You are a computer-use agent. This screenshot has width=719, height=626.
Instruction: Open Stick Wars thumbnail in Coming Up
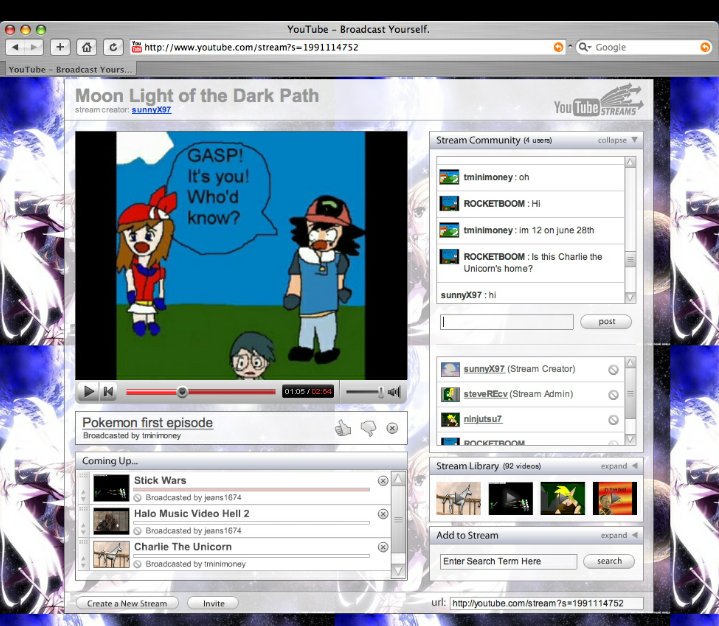(111, 488)
